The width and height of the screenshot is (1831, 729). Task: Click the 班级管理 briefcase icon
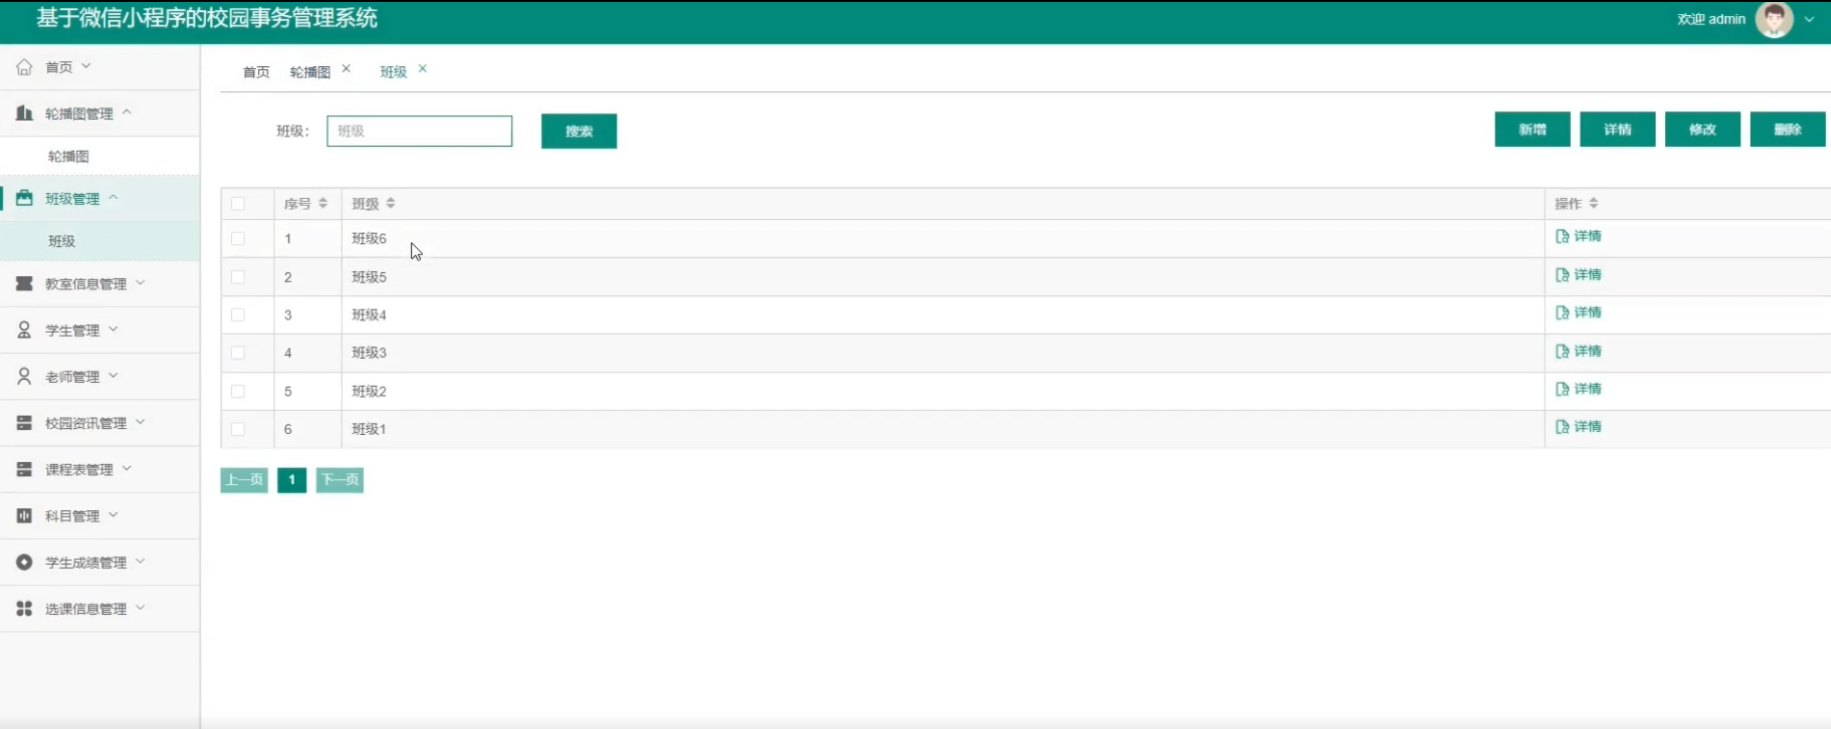coord(24,198)
